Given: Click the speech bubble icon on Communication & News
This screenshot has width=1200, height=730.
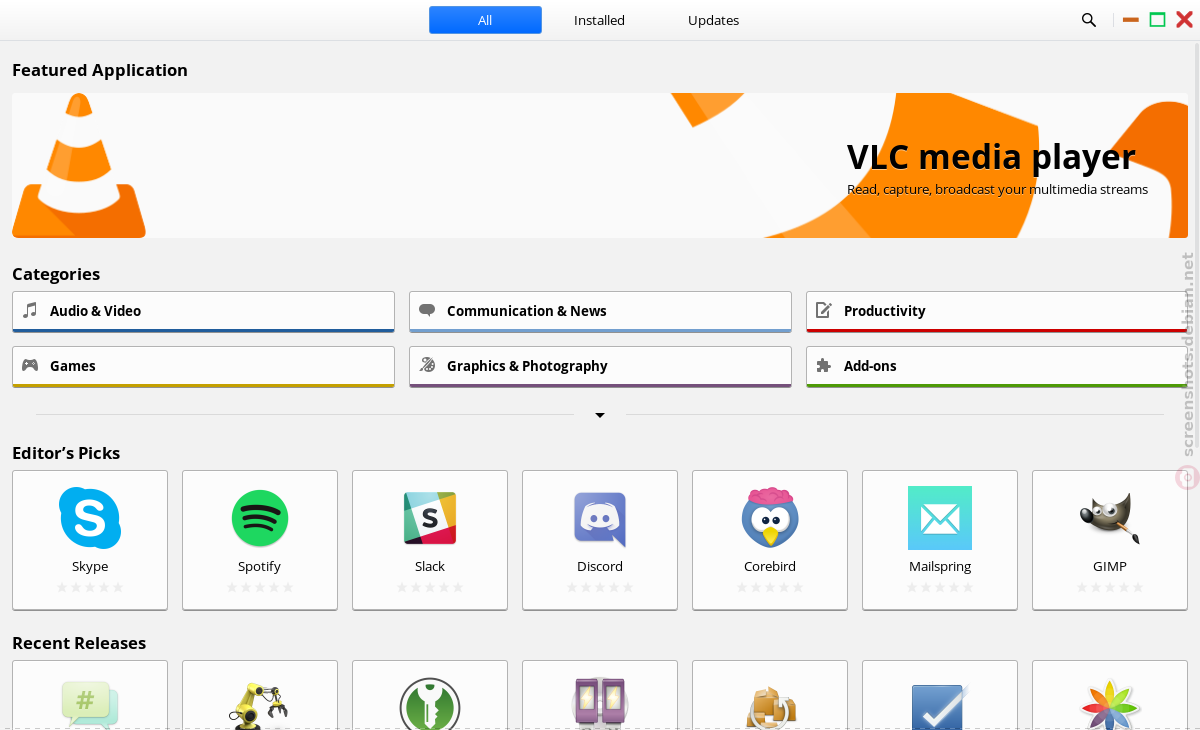Looking at the screenshot, I should pos(427,310).
